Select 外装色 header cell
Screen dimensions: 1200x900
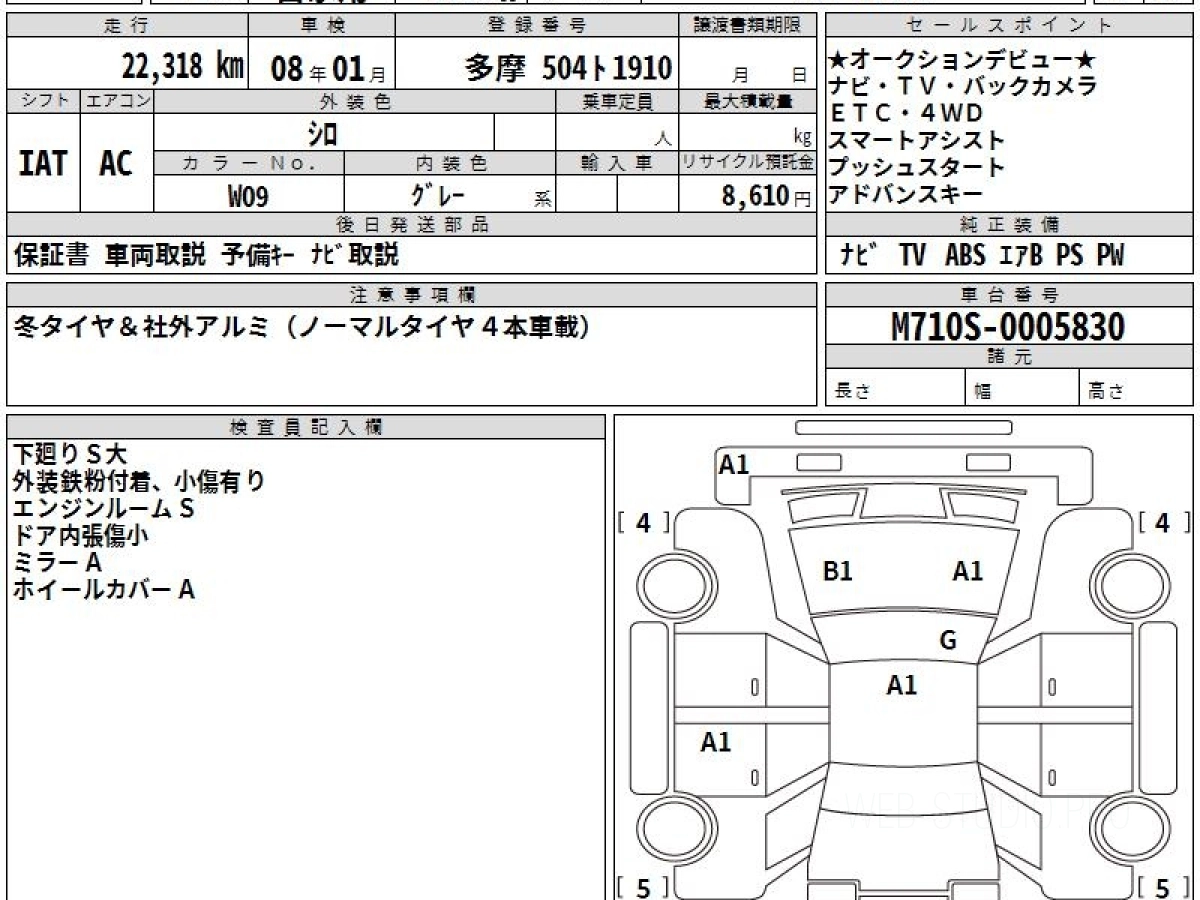pyautogui.click(x=355, y=101)
